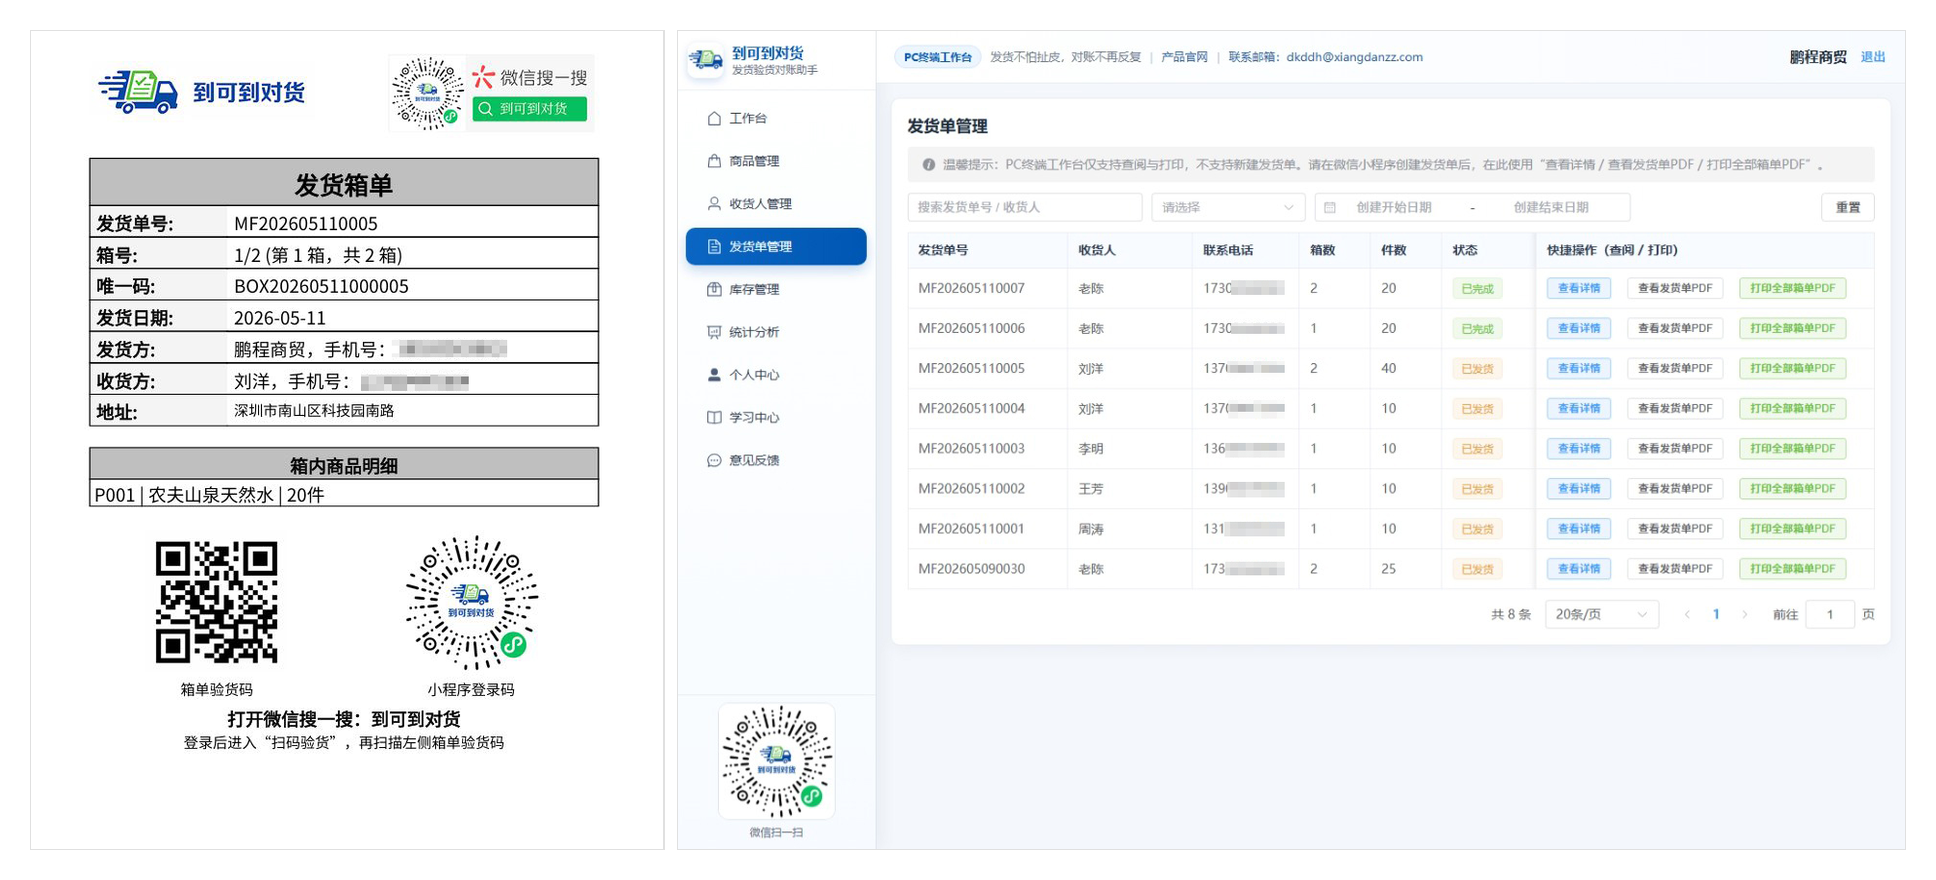Click the 商品管理 bag icon

point(714,161)
